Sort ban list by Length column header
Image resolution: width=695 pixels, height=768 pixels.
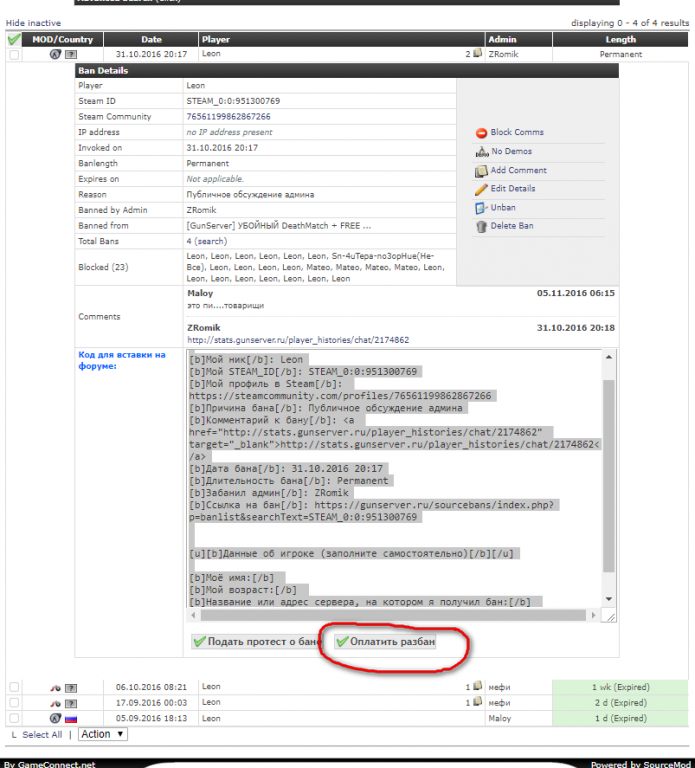[x=620, y=40]
